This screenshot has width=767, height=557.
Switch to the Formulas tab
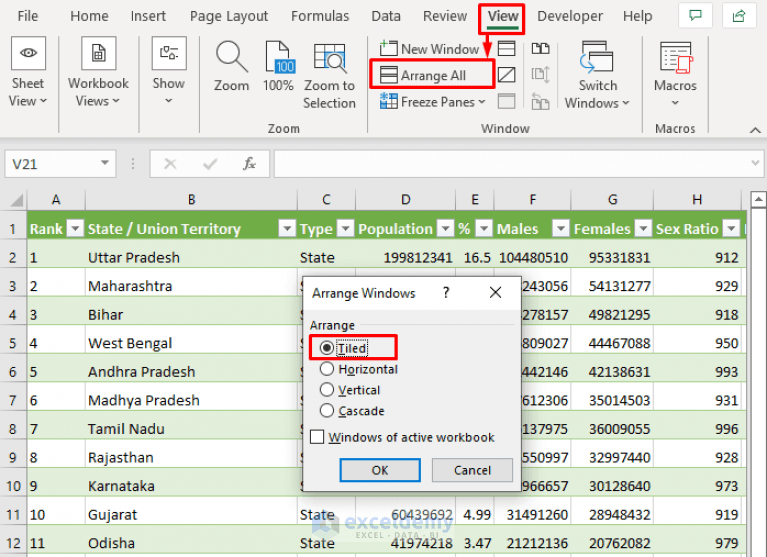(320, 16)
